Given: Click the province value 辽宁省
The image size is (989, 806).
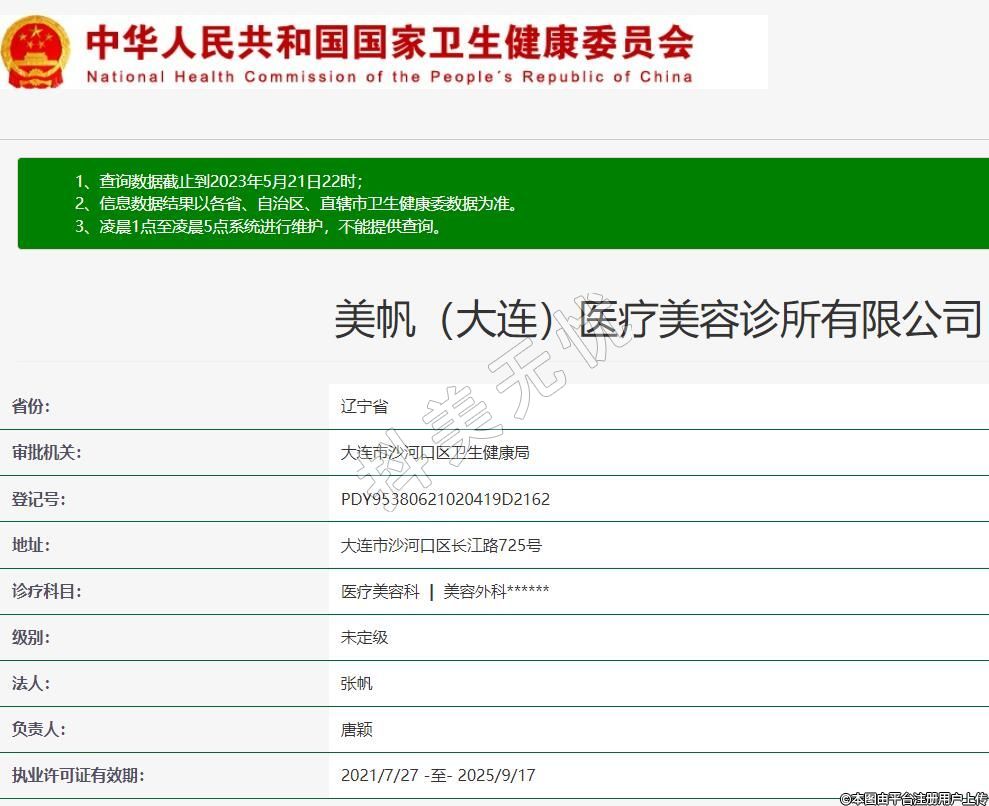Looking at the screenshot, I should coord(364,406).
